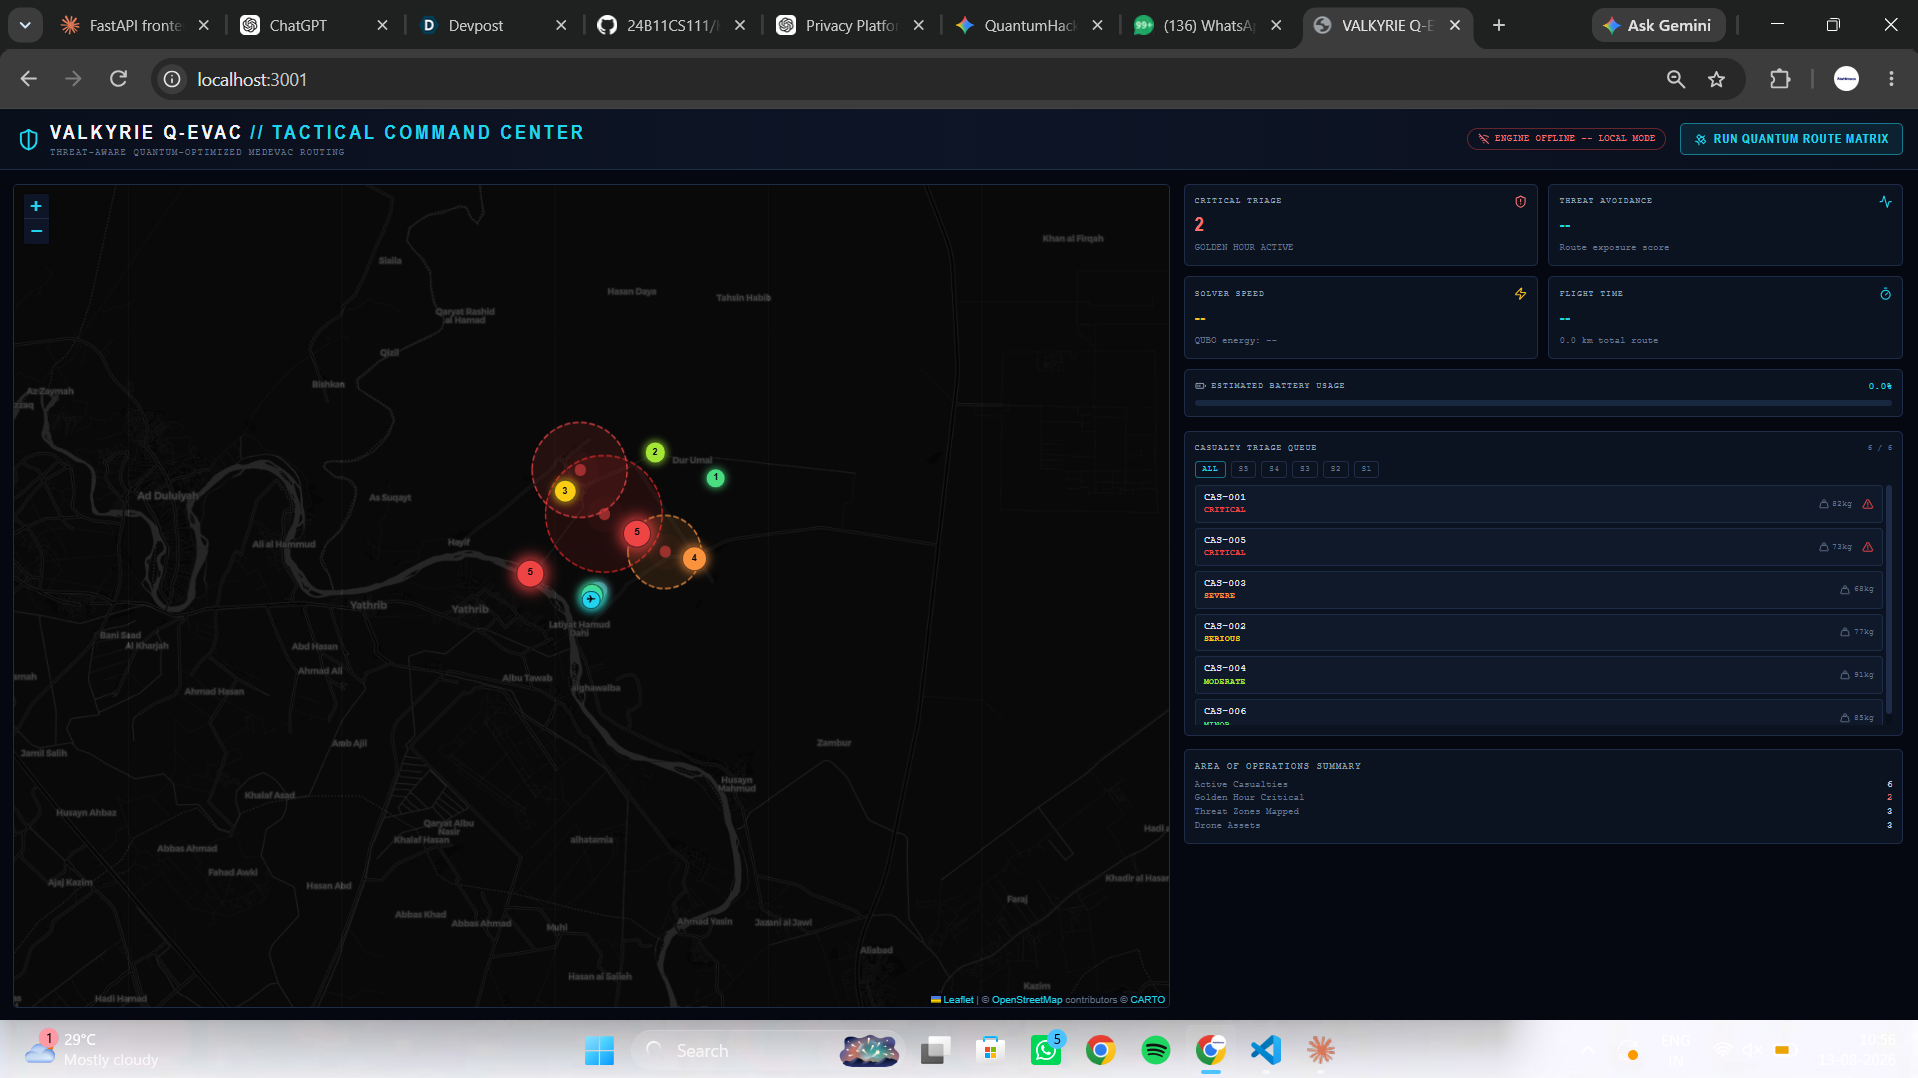Image resolution: width=1918 pixels, height=1078 pixels.
Task: Click the Solver Speed lightning bolt icon
Action: point(1520,294)
